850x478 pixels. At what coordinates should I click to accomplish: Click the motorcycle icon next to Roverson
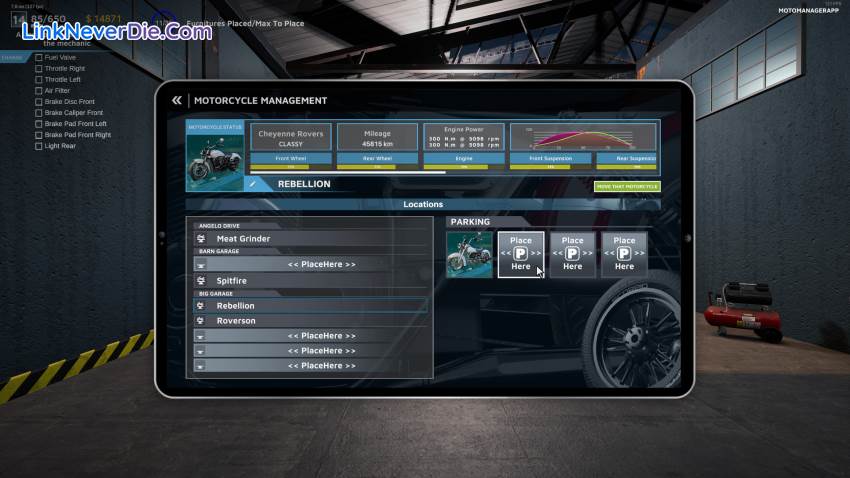[x=201, y=321]
